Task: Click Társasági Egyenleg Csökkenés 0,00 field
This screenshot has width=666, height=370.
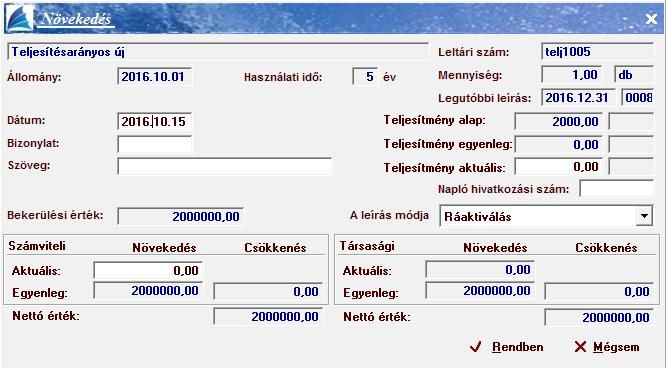Action: tap(599, 291)
